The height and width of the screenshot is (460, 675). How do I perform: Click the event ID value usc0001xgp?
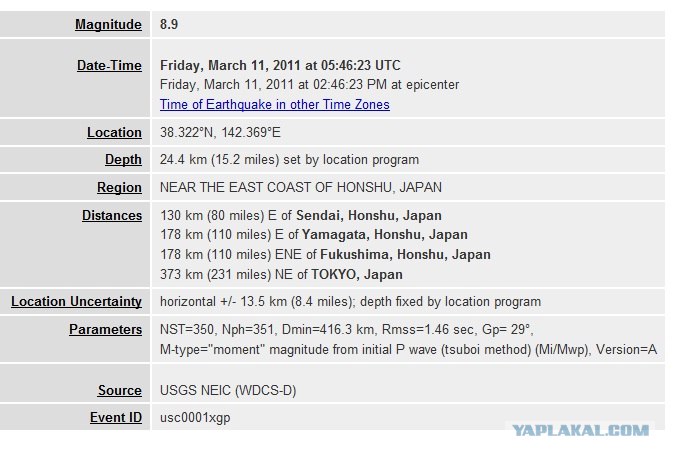coord(195,418)
